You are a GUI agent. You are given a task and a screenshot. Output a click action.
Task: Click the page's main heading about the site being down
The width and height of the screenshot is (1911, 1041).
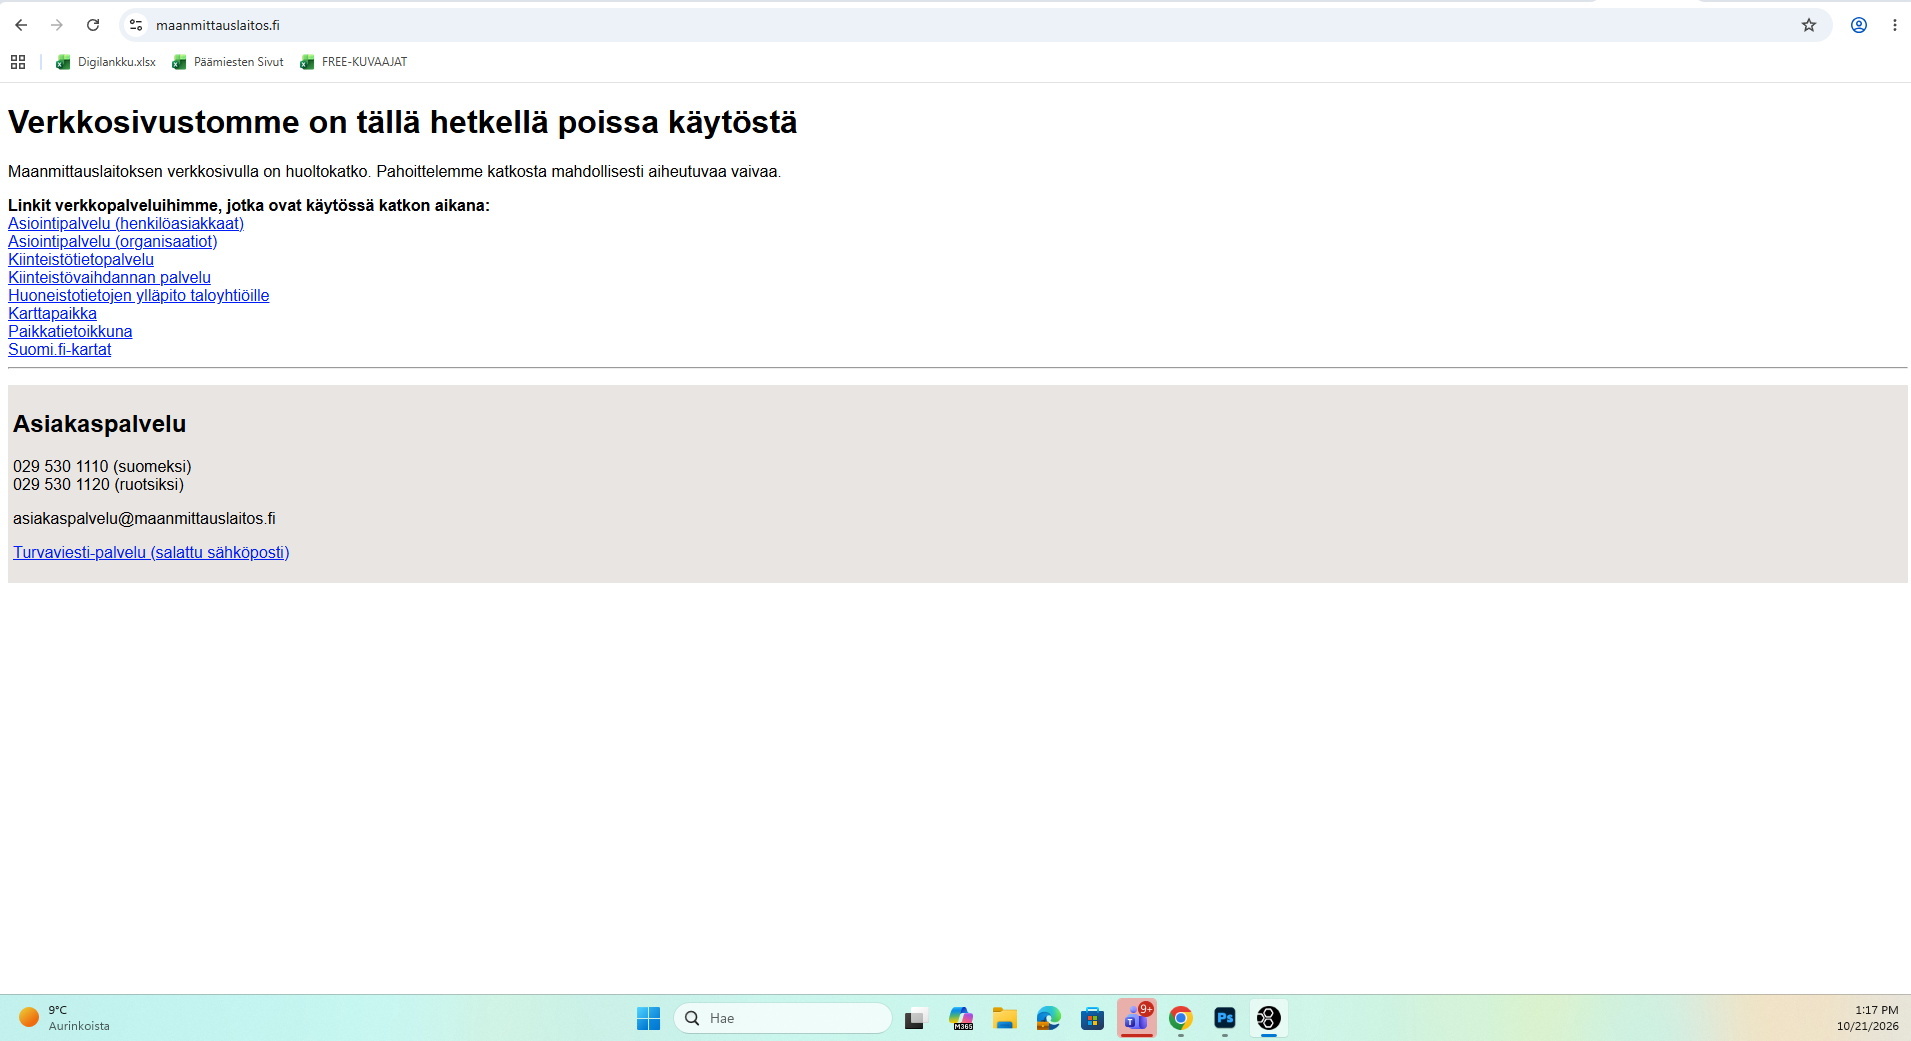point(403,122)
